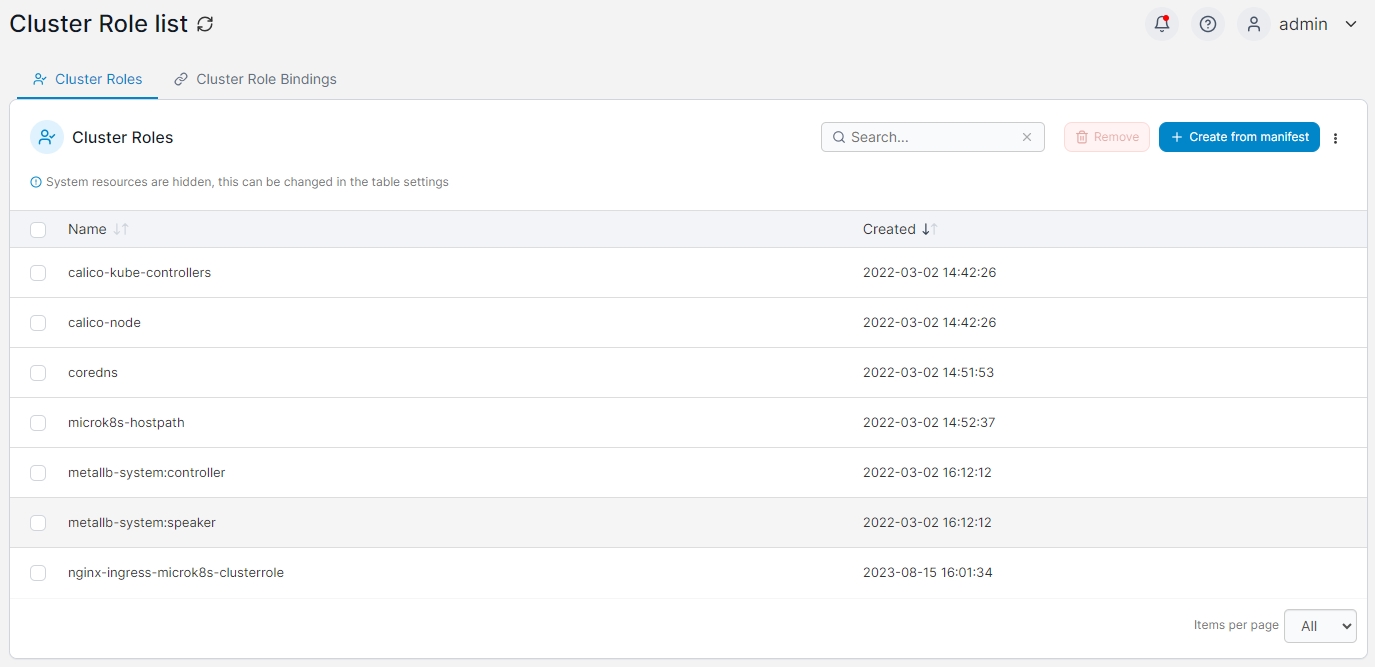1375x667 pixels.
Task: Open the notifications bell icon
Action: (x=1161, y=24)
